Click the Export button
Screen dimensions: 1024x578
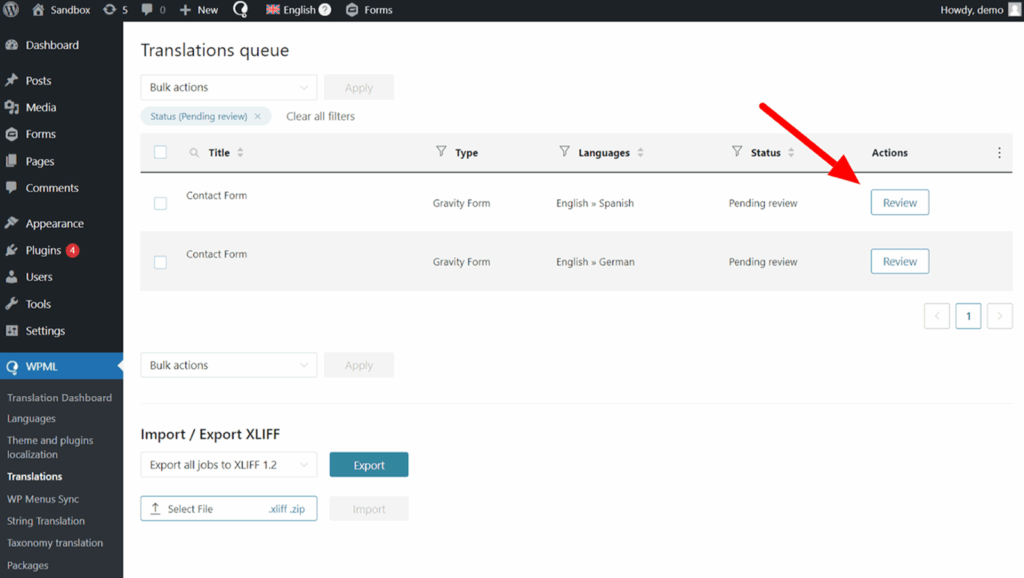pyautogui.click(x=369, y=465)
